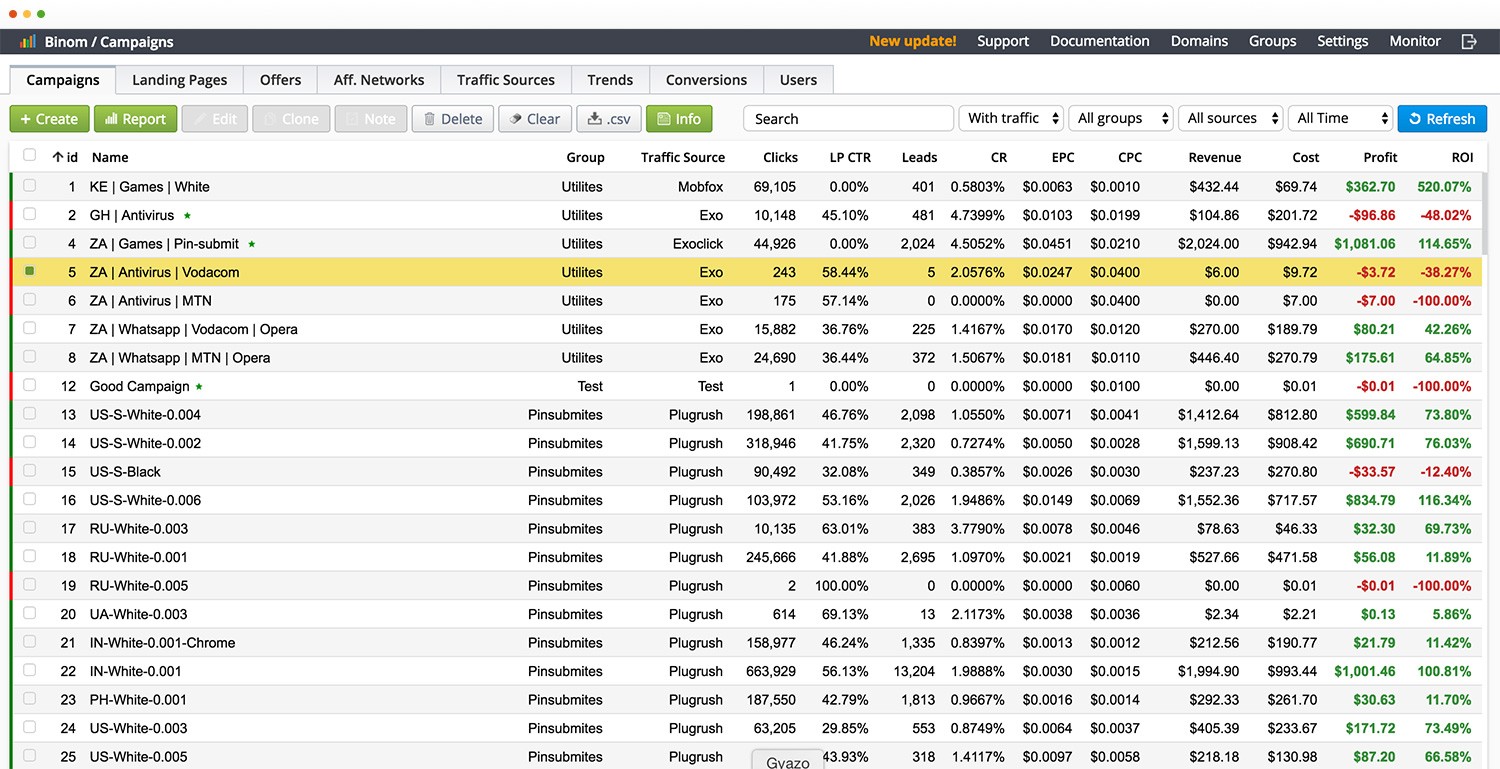This screenshot has height=769, width=1500.
Task: Open the Support link
Action: [x=1003, y=41]
